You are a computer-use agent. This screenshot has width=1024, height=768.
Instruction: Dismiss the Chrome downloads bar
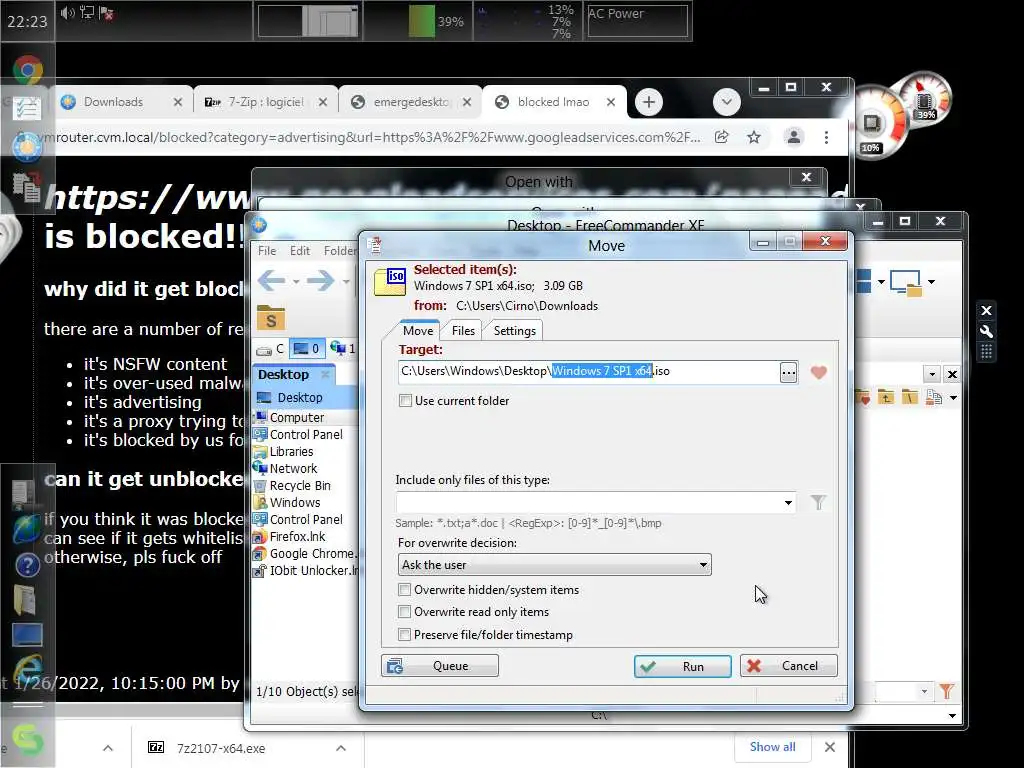[x=829, y=746]
